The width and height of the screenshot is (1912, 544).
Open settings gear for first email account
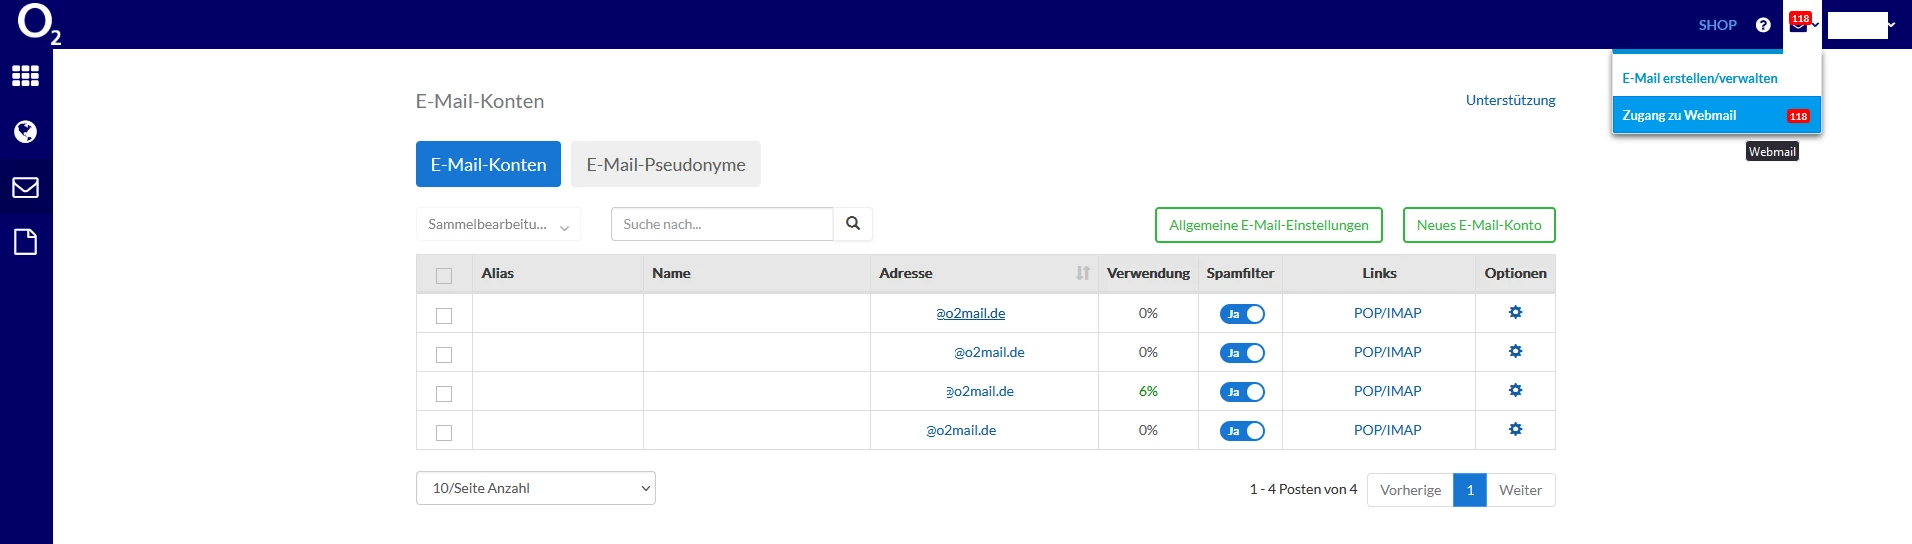(x=1515, y=313)
